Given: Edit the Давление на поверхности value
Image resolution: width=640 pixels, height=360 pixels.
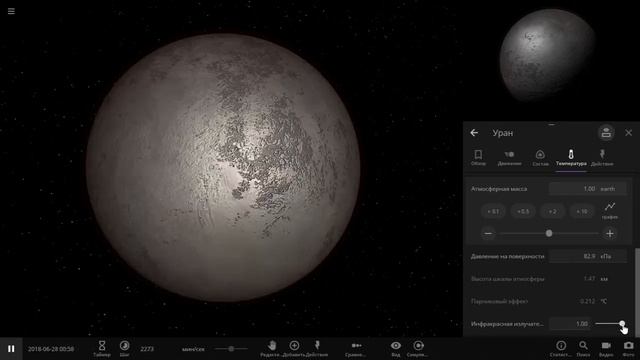Looking at the screenshot, I should click(573, 256).
